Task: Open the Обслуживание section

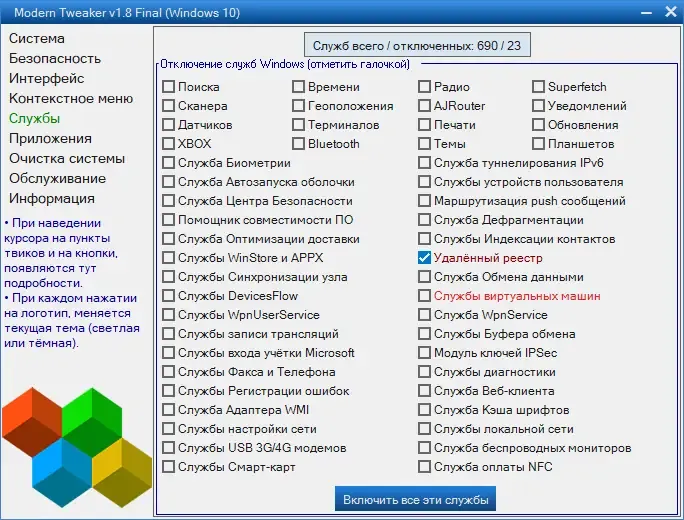Action: coord(58,178)
